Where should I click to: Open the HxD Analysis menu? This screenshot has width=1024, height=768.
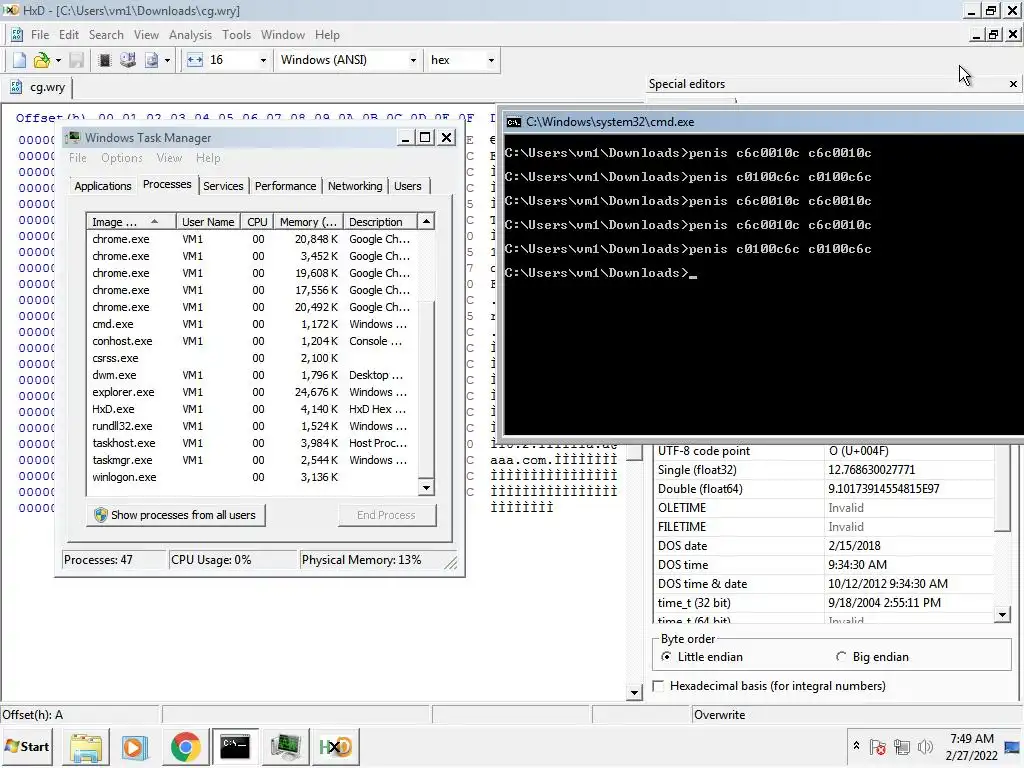pyautogui.click(x=190, y=35)
